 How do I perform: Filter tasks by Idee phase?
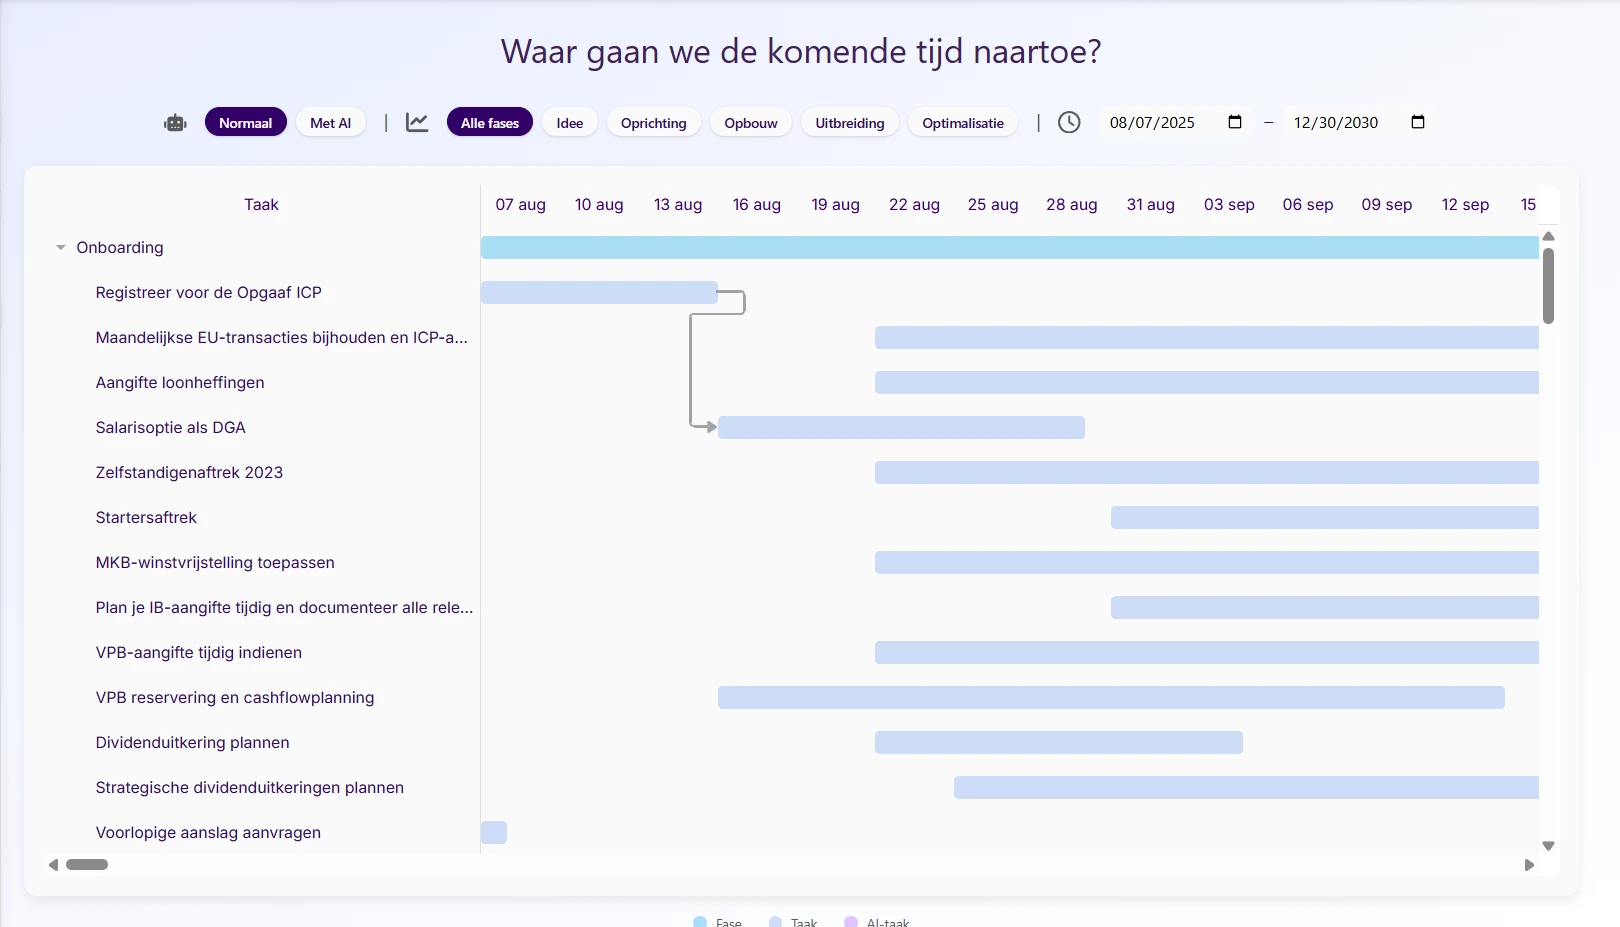tap(569, 123)
